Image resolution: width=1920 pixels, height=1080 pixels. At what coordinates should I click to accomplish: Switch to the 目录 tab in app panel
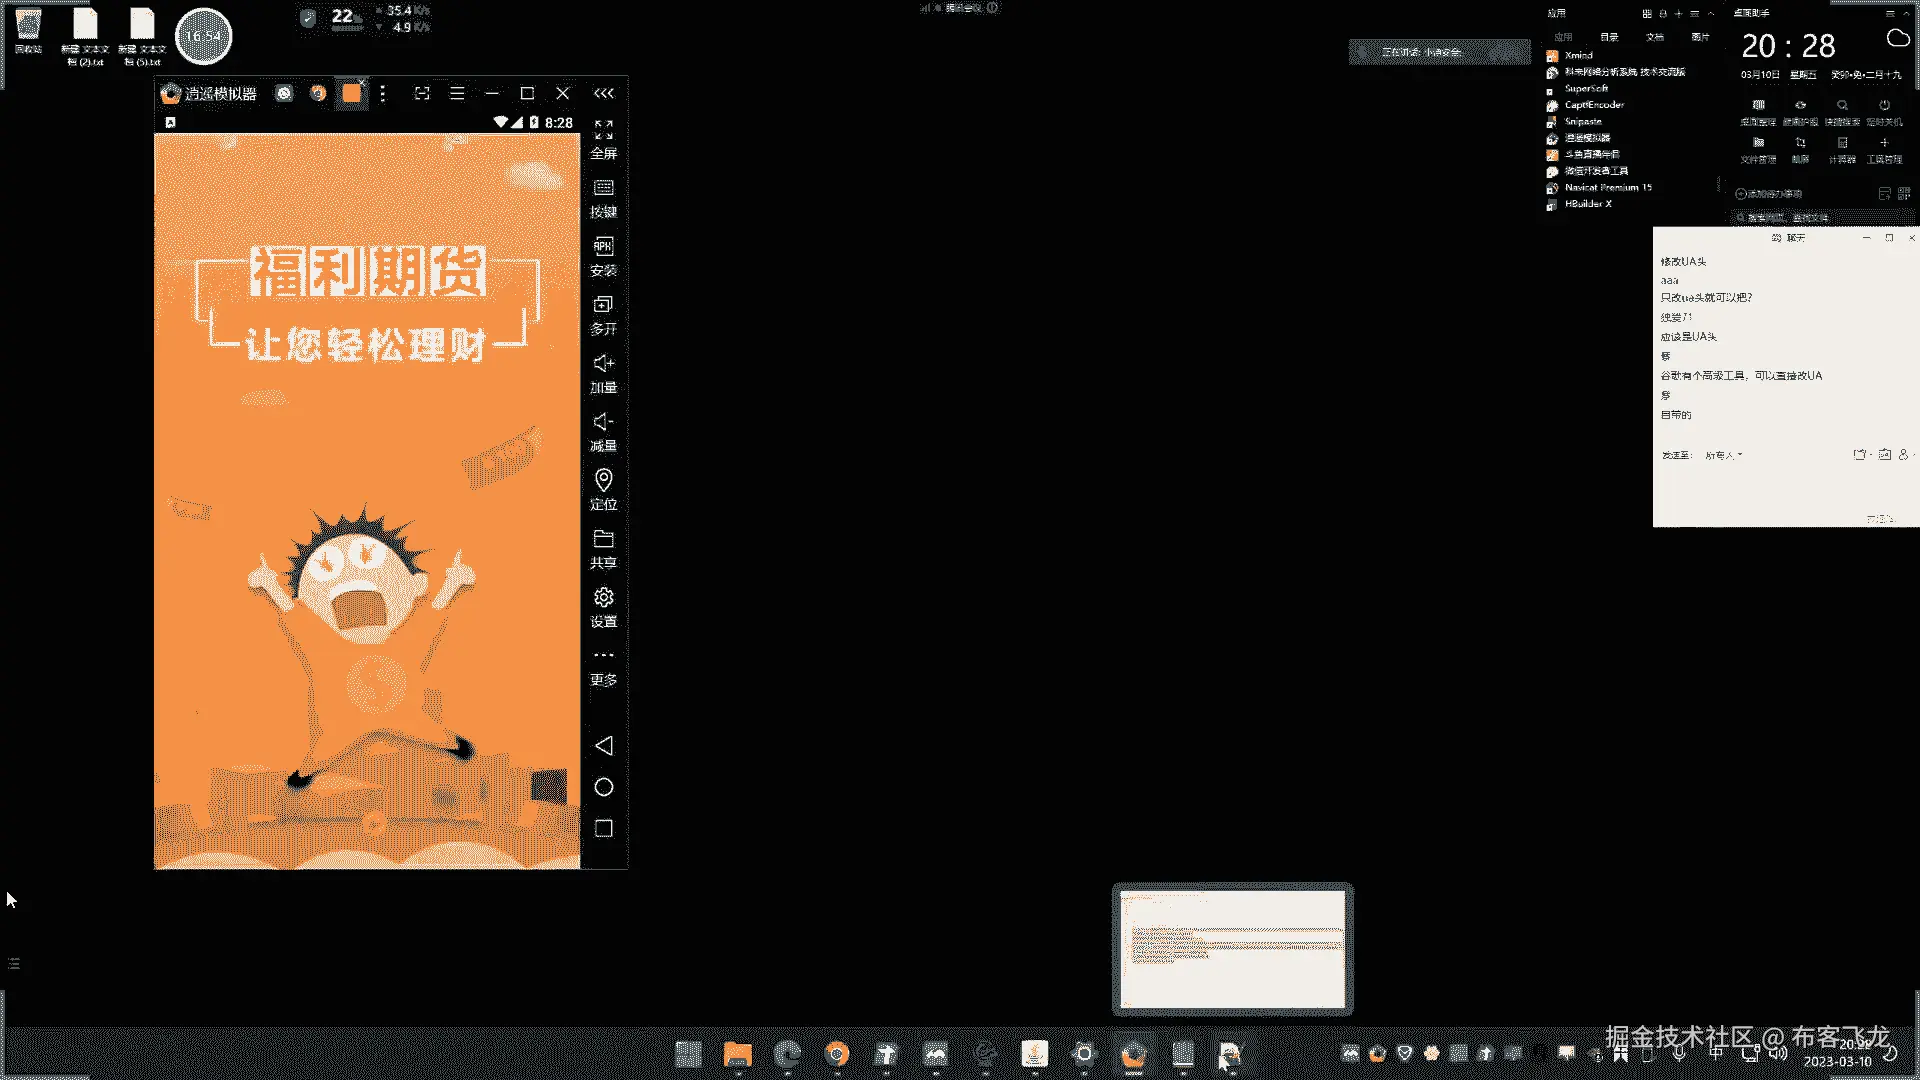coord(1608,37)
